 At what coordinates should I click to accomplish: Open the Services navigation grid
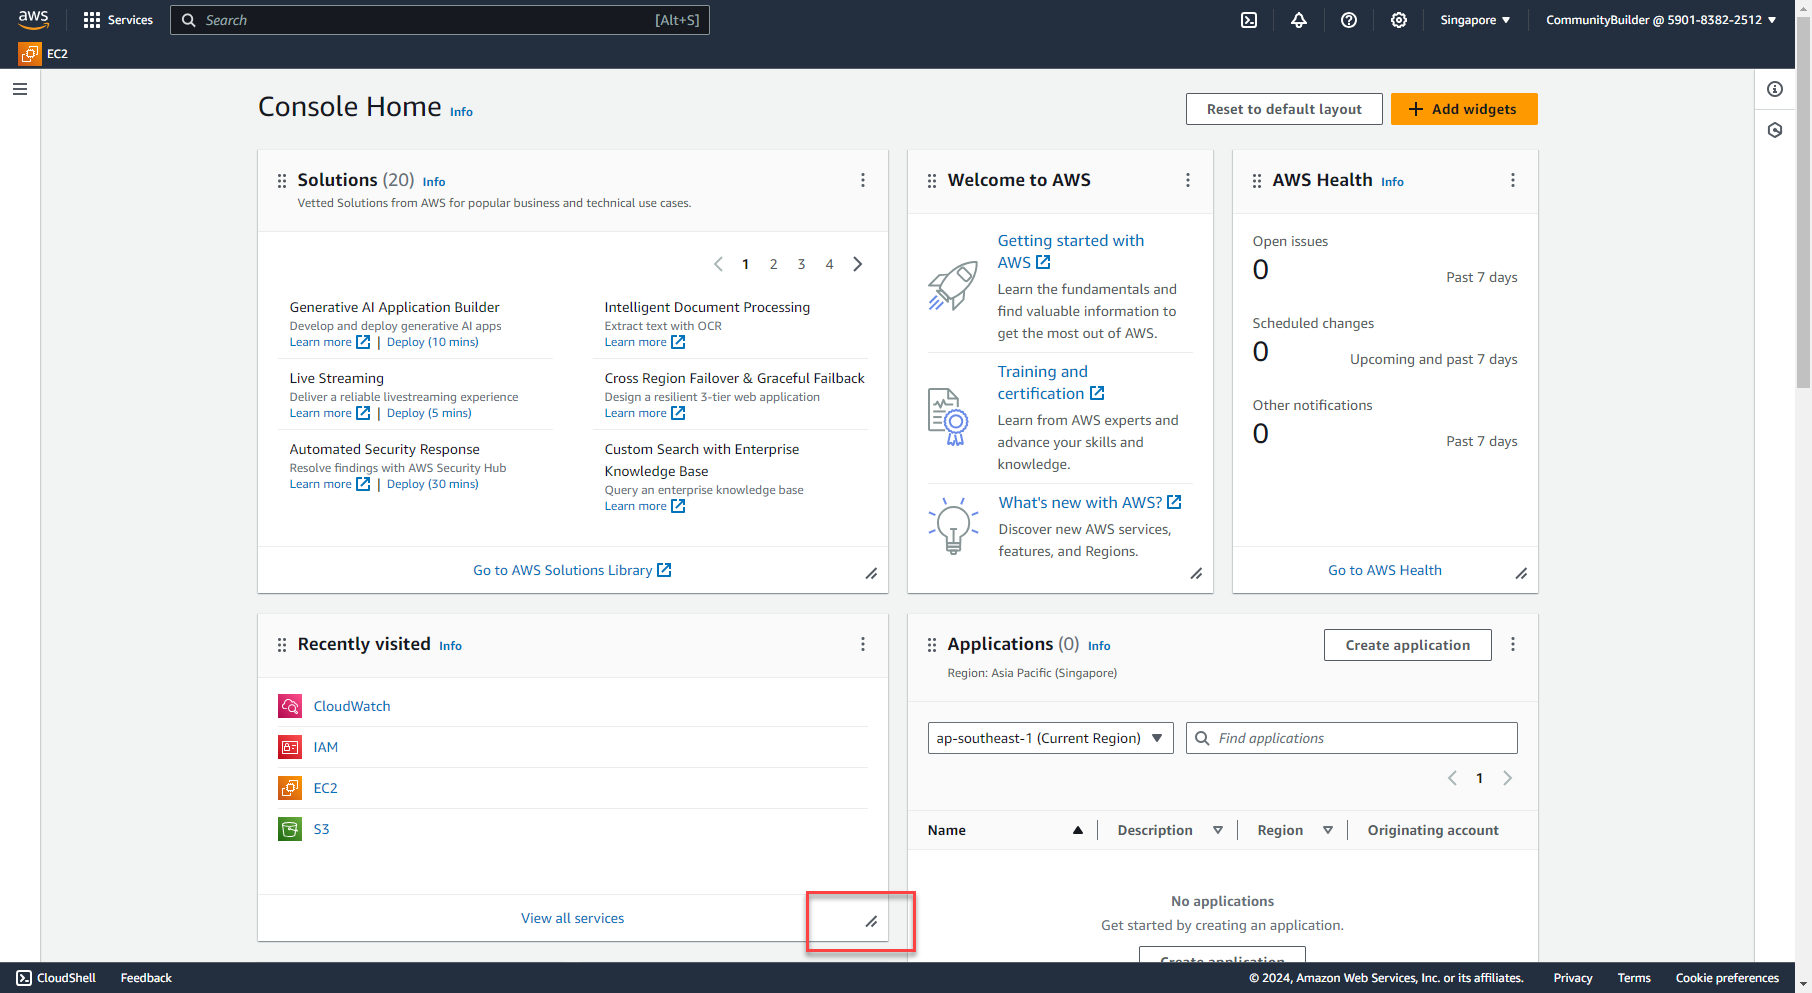pos(117,20)
